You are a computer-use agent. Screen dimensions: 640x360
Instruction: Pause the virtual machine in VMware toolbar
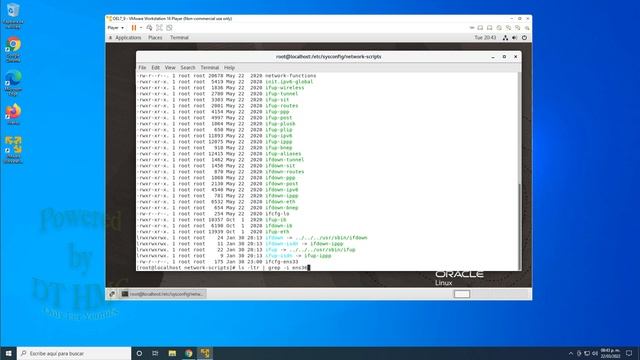pos(134,28)
